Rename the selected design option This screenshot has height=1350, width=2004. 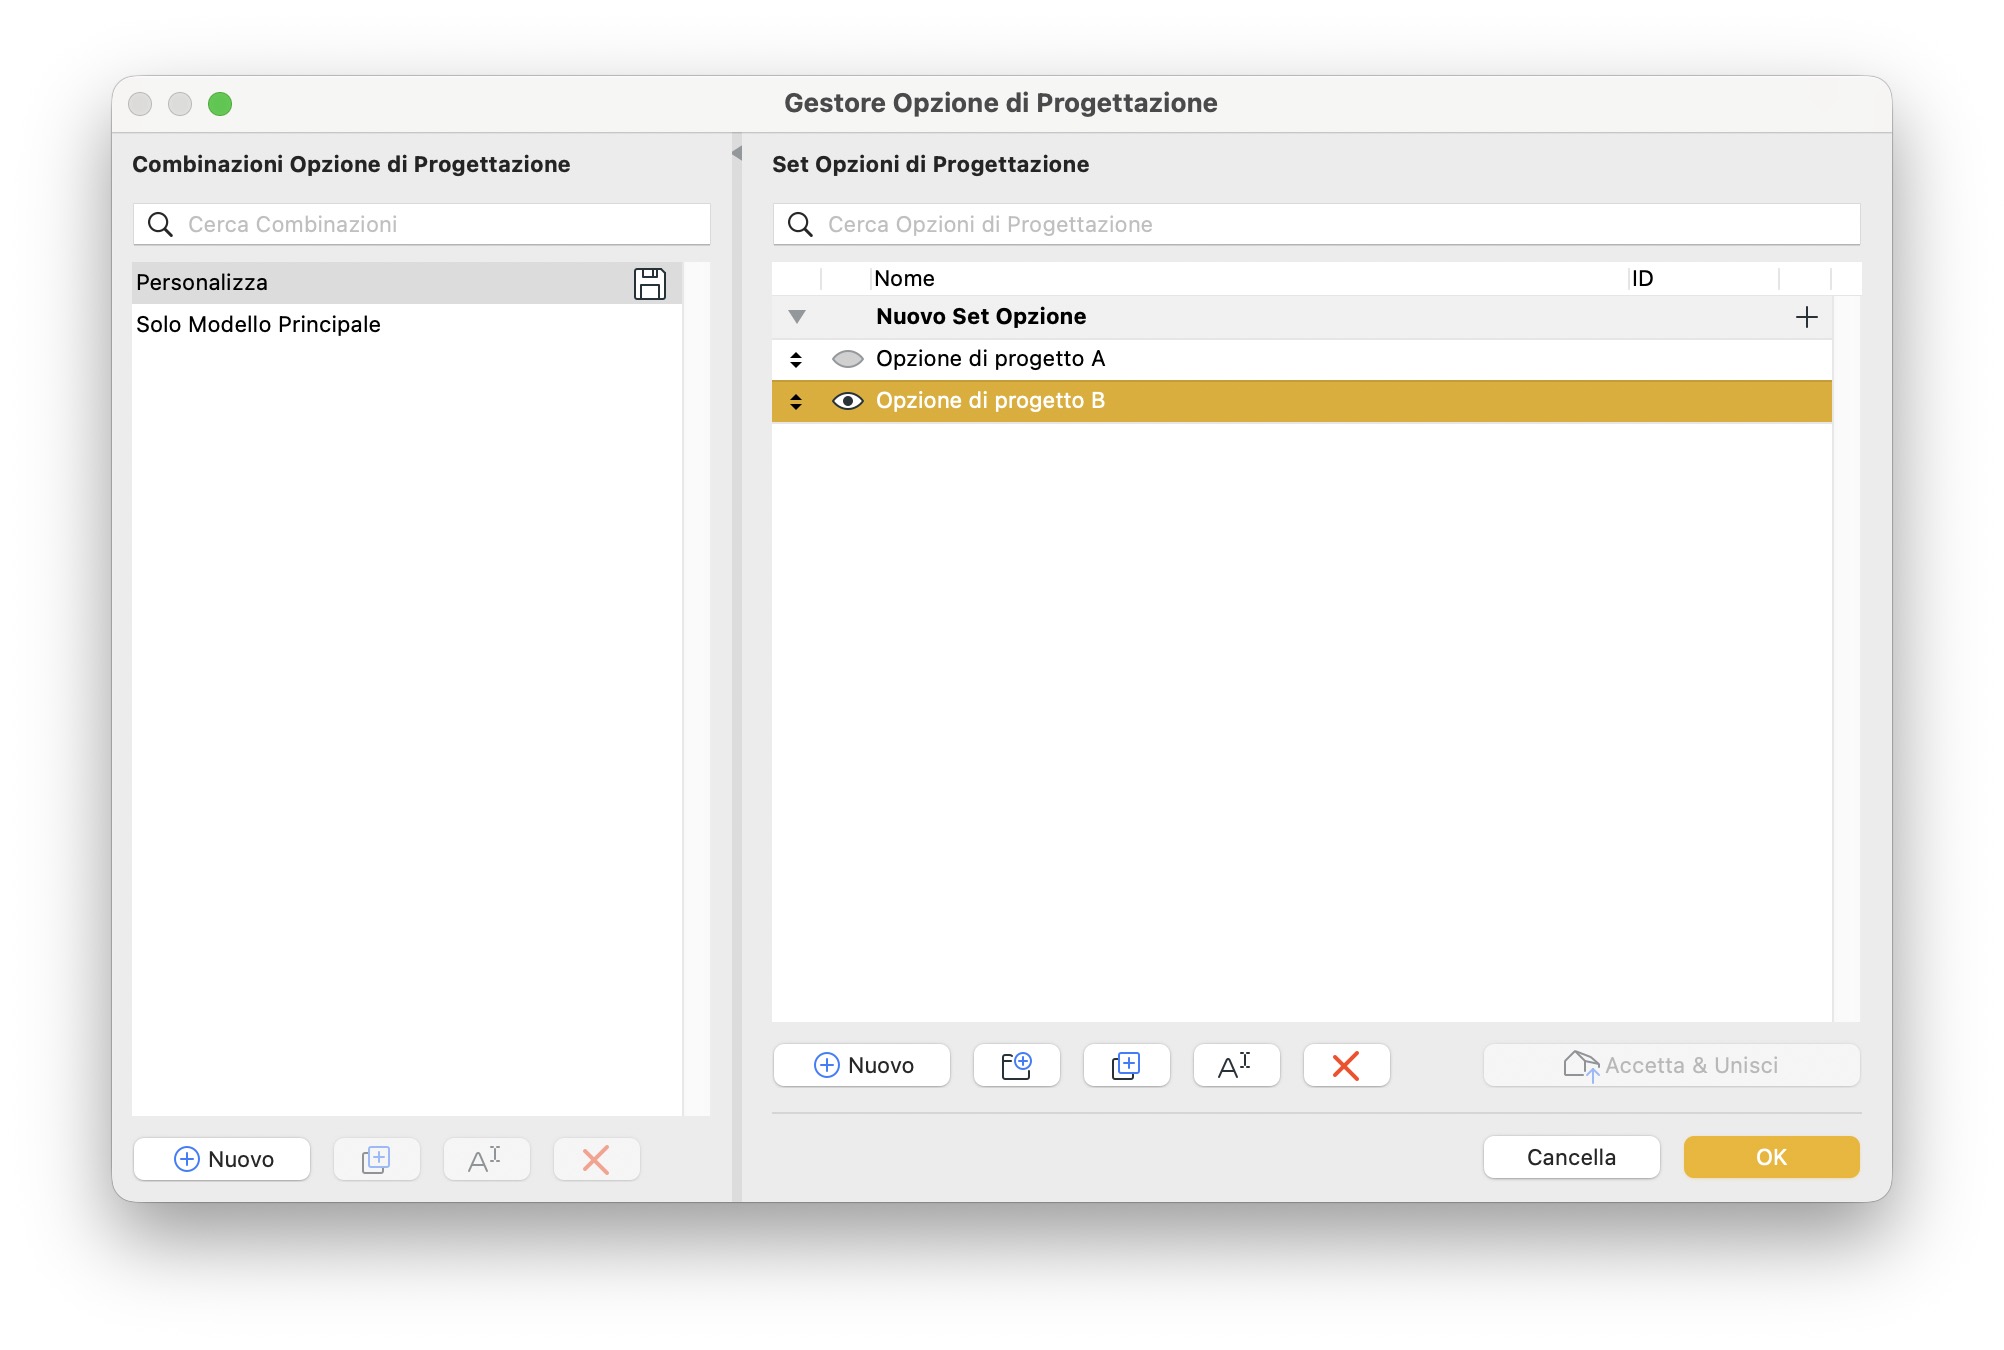click(1236, 1065)
